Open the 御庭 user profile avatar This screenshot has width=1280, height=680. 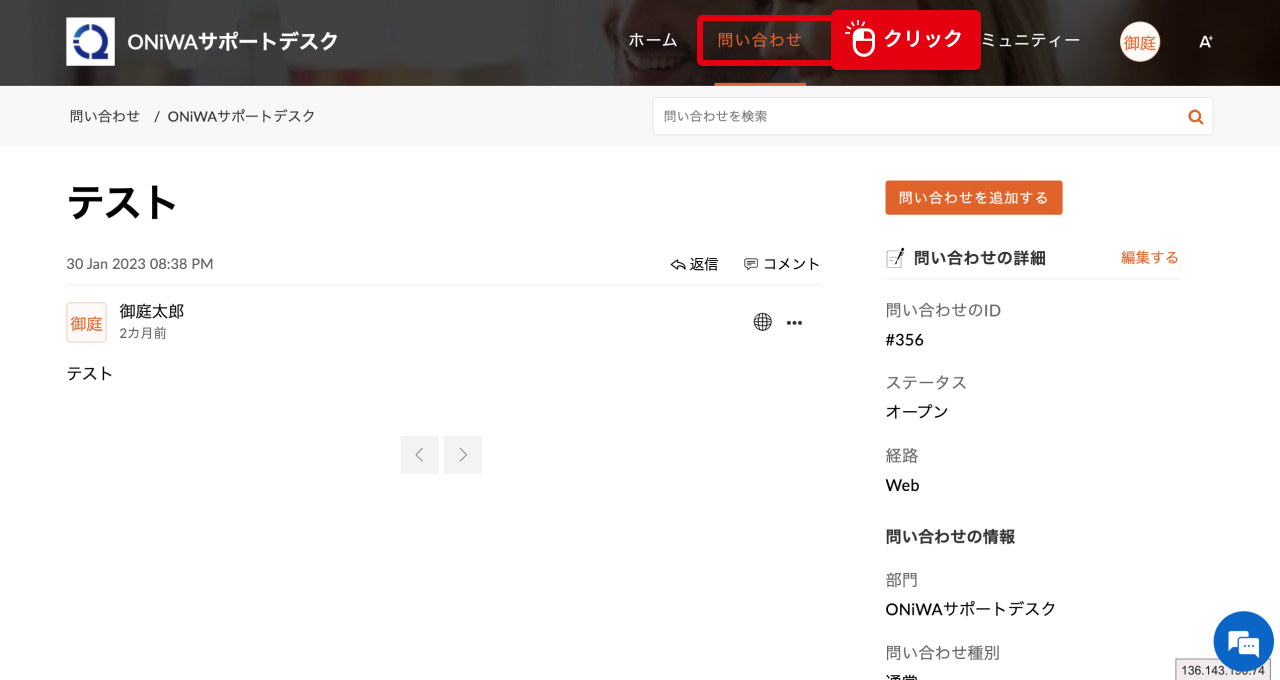1139,42
